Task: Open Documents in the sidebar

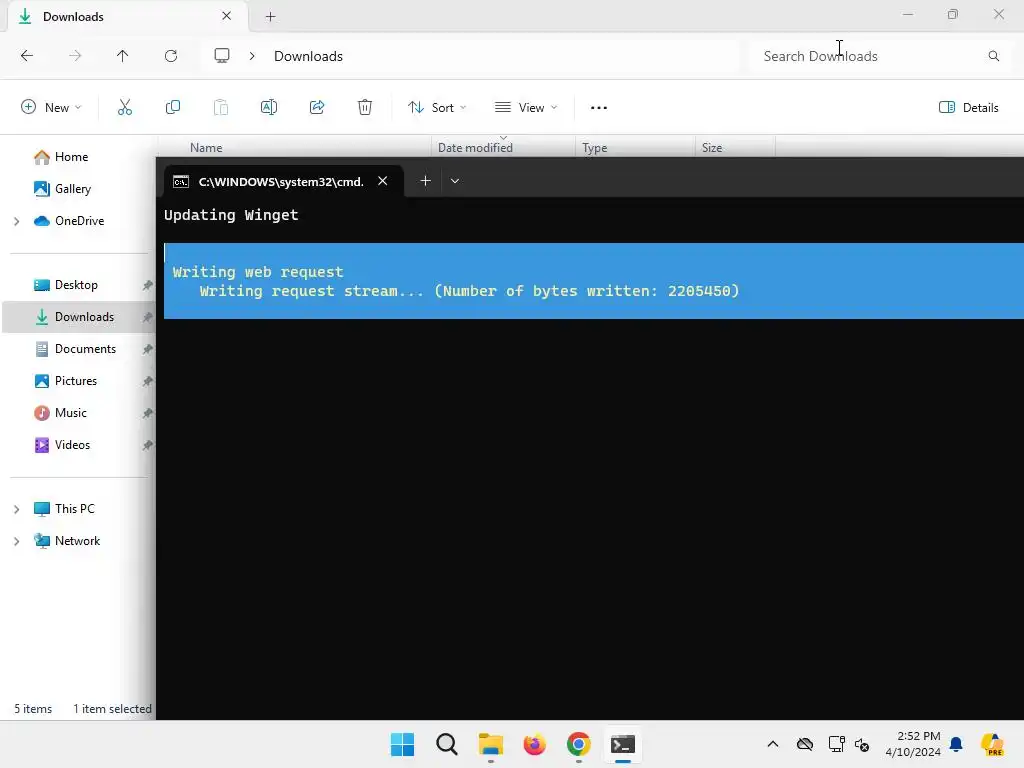Action: pos(85,349)
